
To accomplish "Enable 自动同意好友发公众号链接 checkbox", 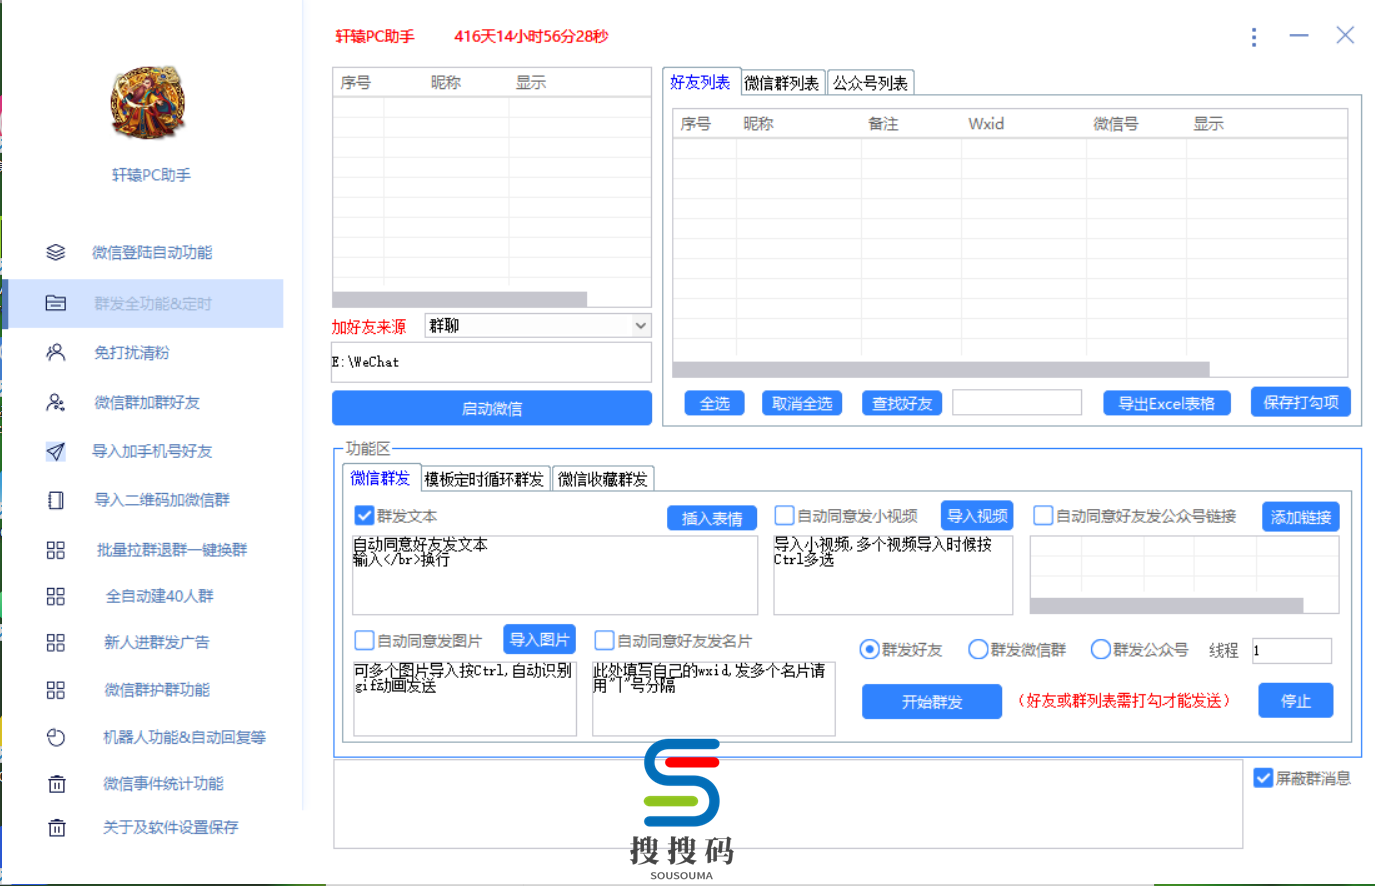I will tap(1043, 516).
